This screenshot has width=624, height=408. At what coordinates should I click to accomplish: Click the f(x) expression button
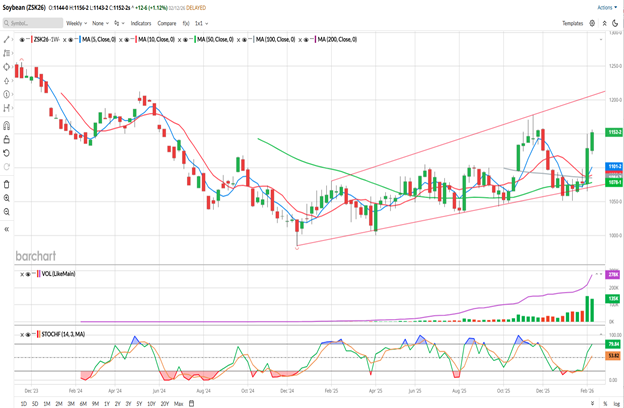[186, 23]
